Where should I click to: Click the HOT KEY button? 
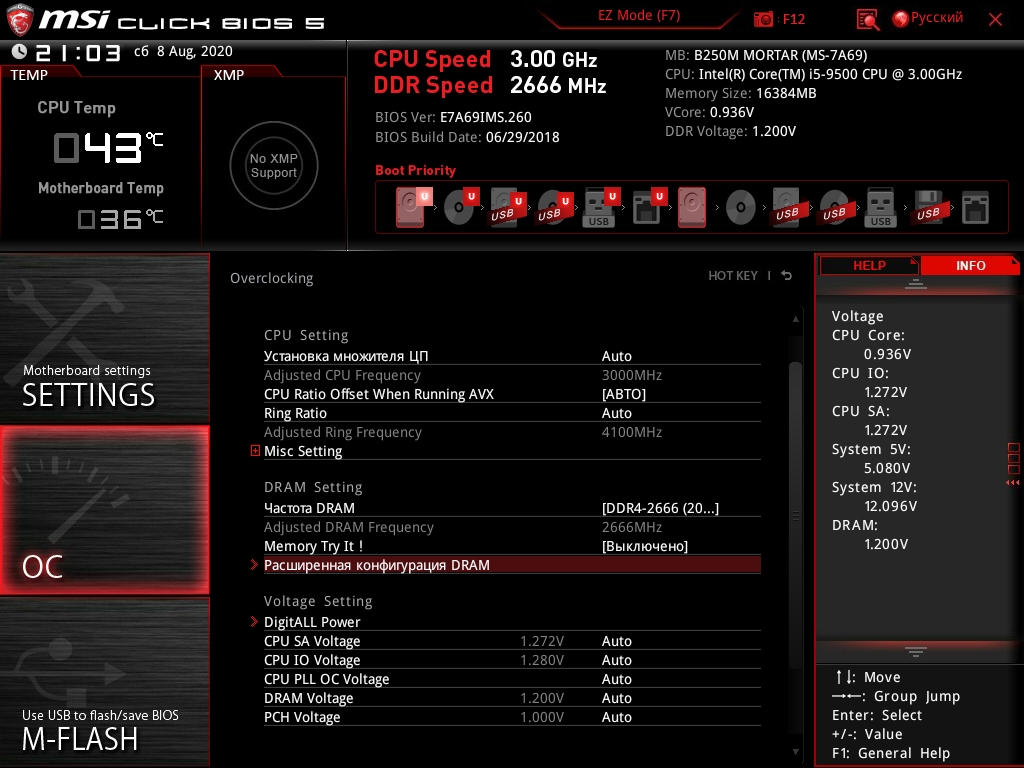tap(733, 276)
